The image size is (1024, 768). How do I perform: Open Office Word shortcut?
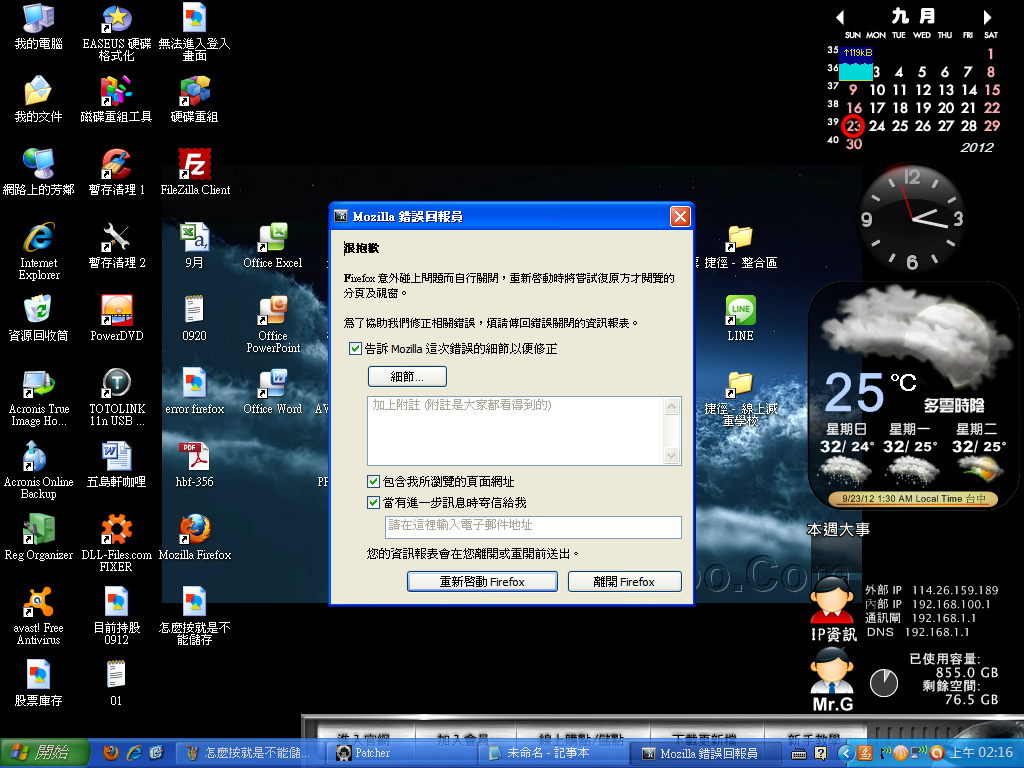[x=272, y=392]
